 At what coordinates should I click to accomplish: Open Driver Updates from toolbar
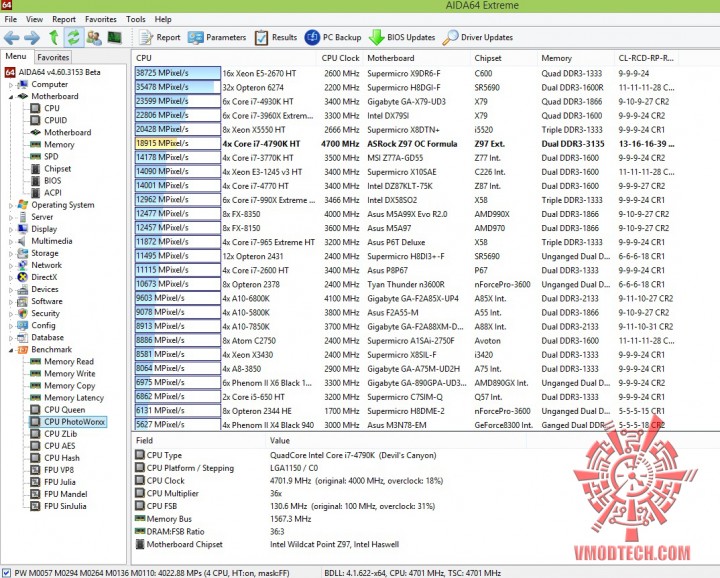[478, 38]
